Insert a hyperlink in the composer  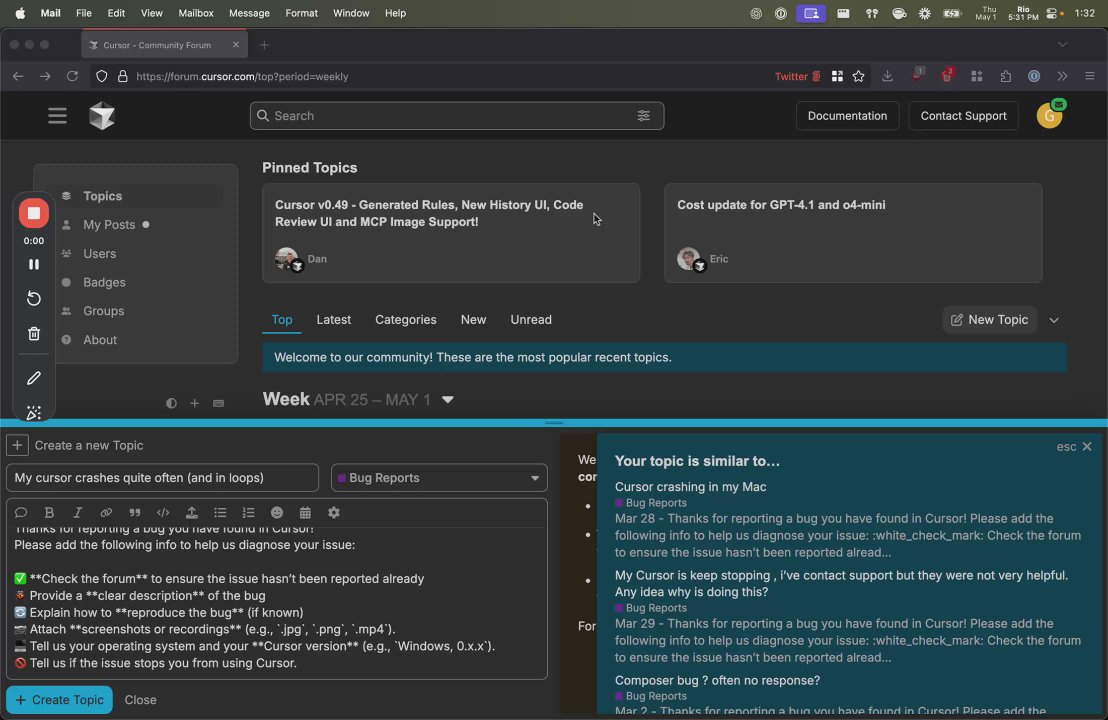coord(106,512)
